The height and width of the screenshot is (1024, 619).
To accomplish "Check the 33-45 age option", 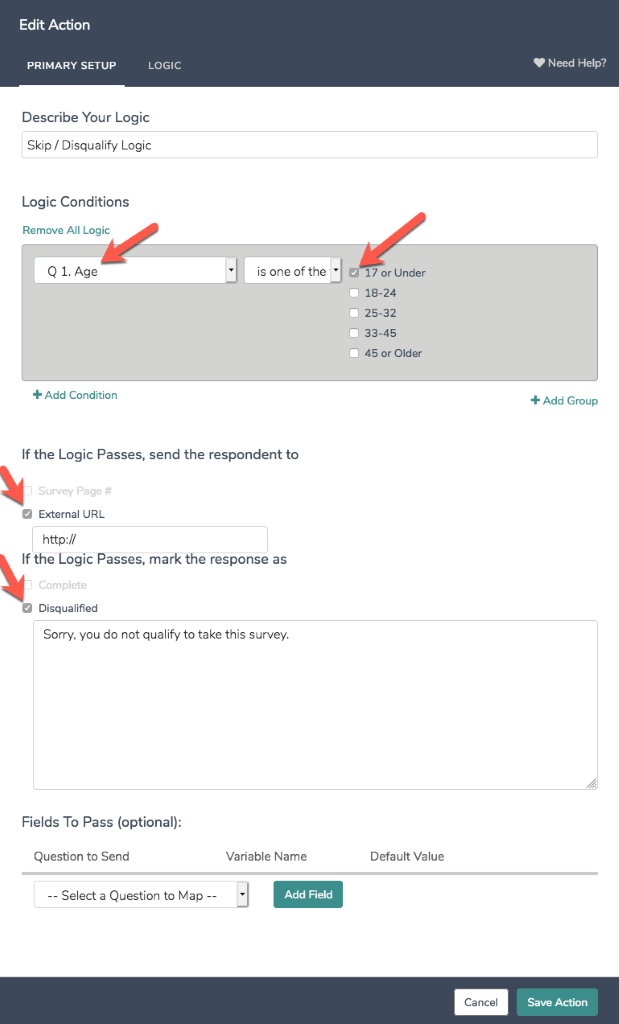I will coord(354,333).
